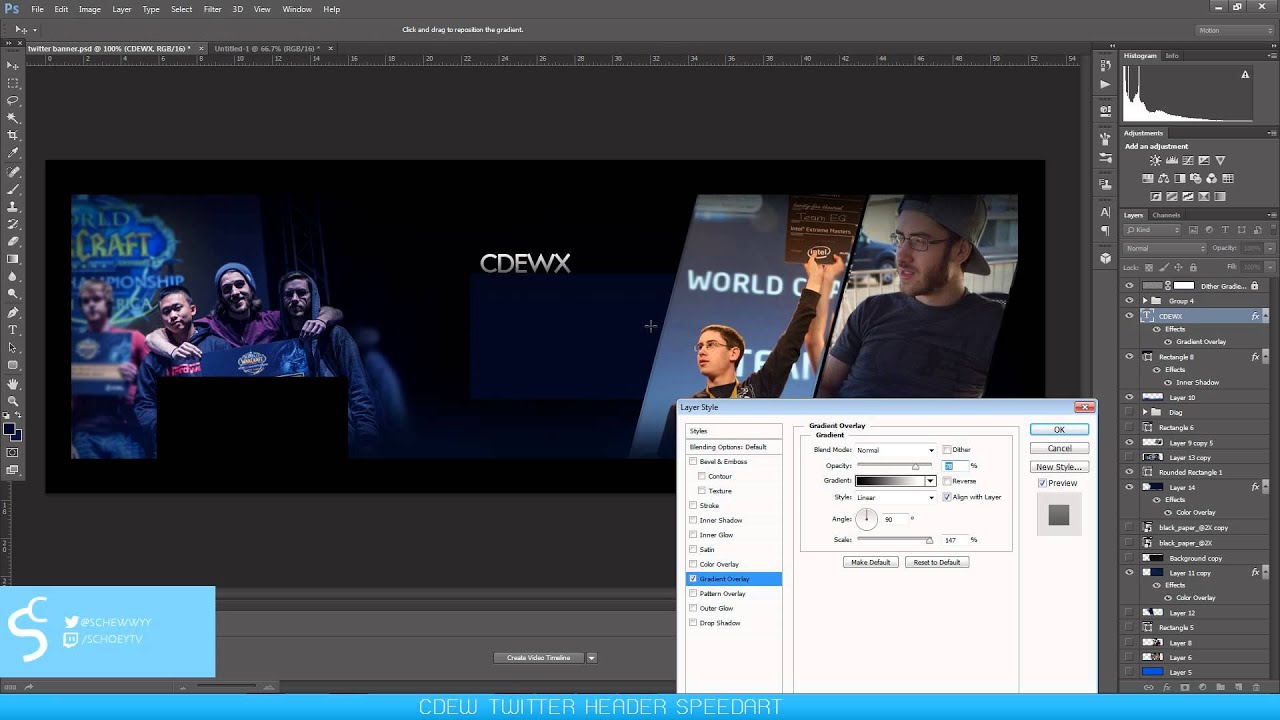The image size is (1280, 720).
Task: Click Cancel in Layer Style dialog
Action: (1059, 448)
